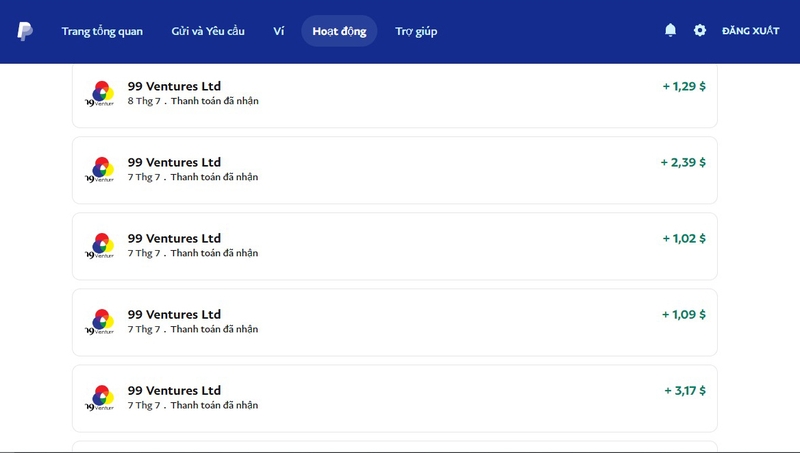800x453 pixels.
Task: Click '7 Thg 7' status text on + 3,17 $ row
Action: 193,405
